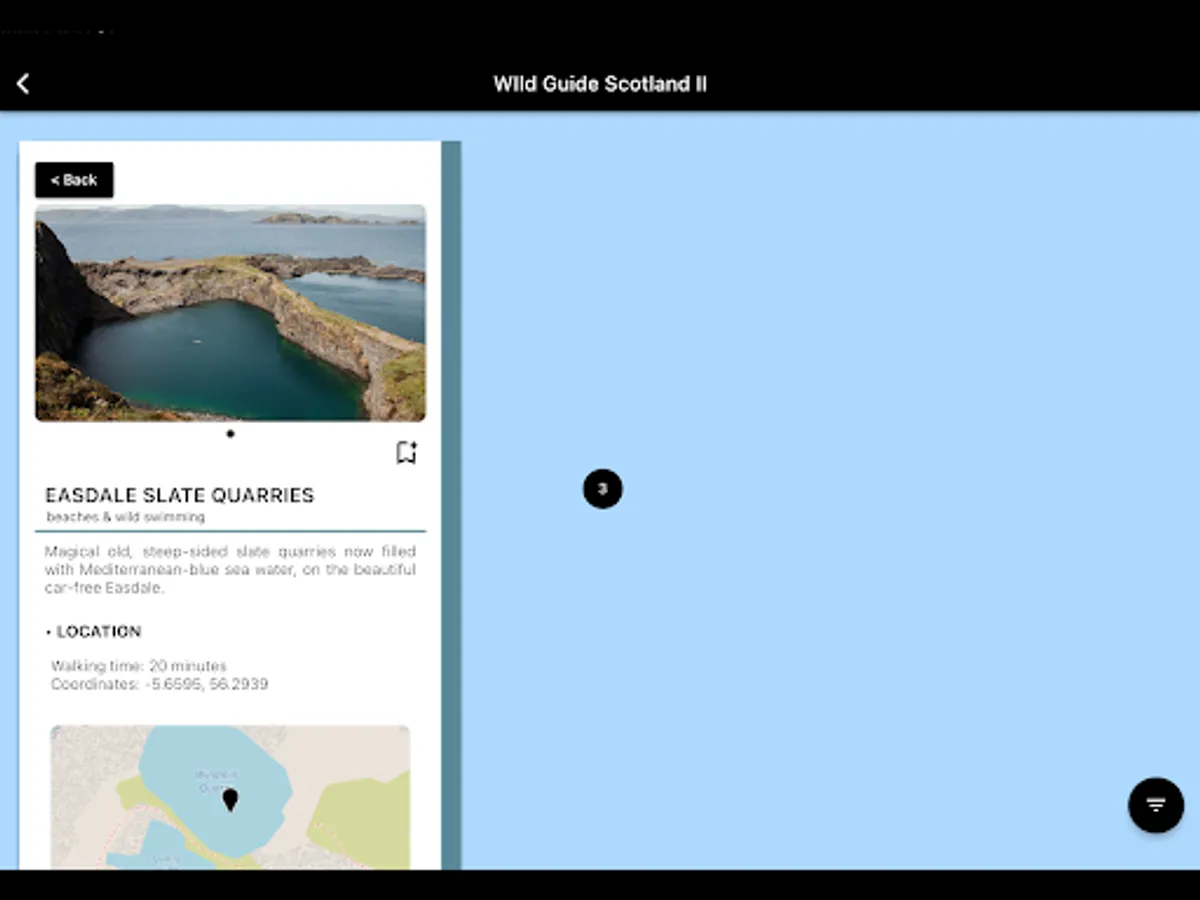Click the 'Wild Guide Scotland II' header title
1200x900 pixels.
point(600,84)
